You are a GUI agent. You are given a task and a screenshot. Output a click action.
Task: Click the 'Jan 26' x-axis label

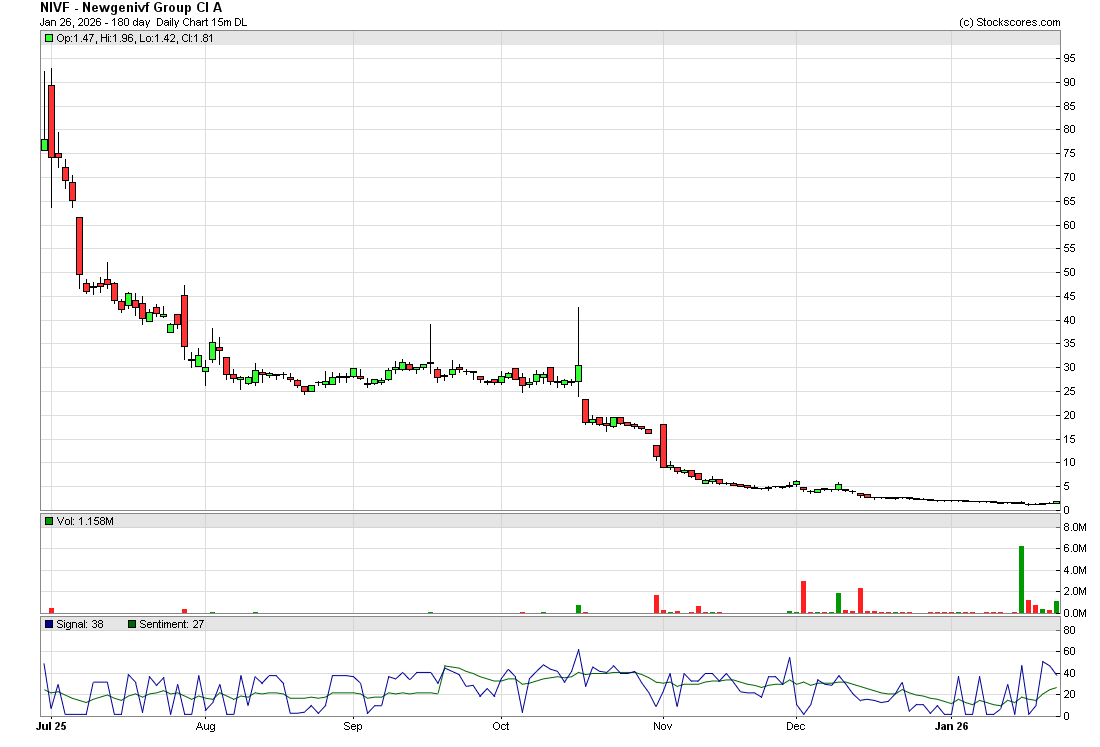pos(951,726)
